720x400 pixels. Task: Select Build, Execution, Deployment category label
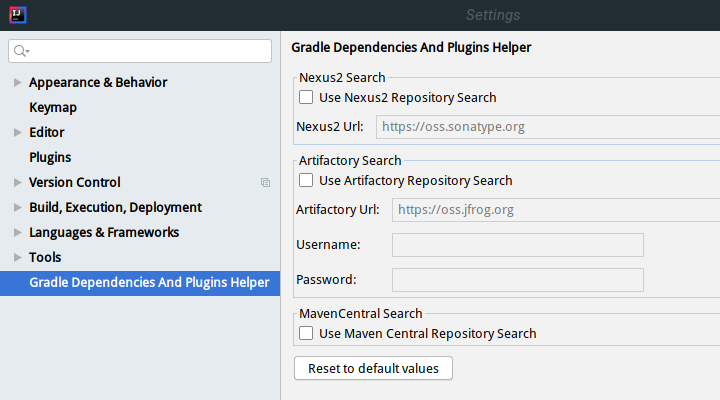click(115, 208)
